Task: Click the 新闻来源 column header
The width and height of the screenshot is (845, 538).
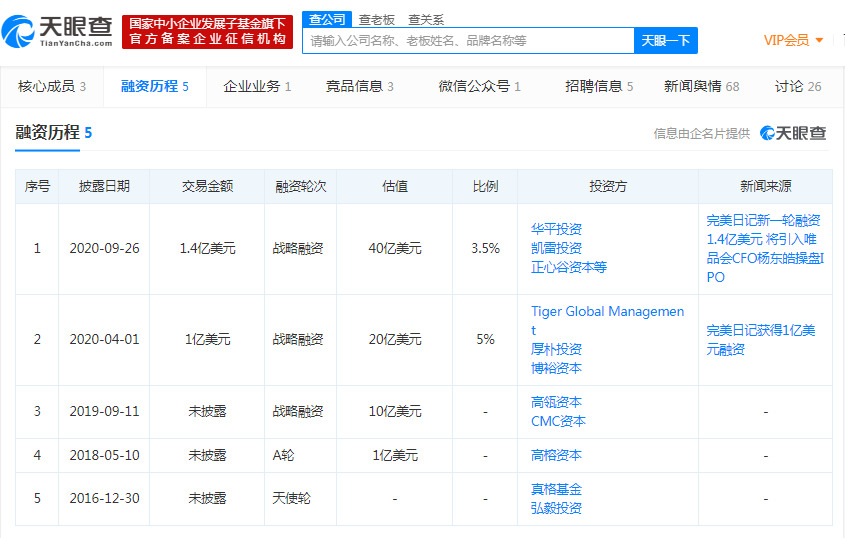Action: pyautogui.click(x=765, y=187)
